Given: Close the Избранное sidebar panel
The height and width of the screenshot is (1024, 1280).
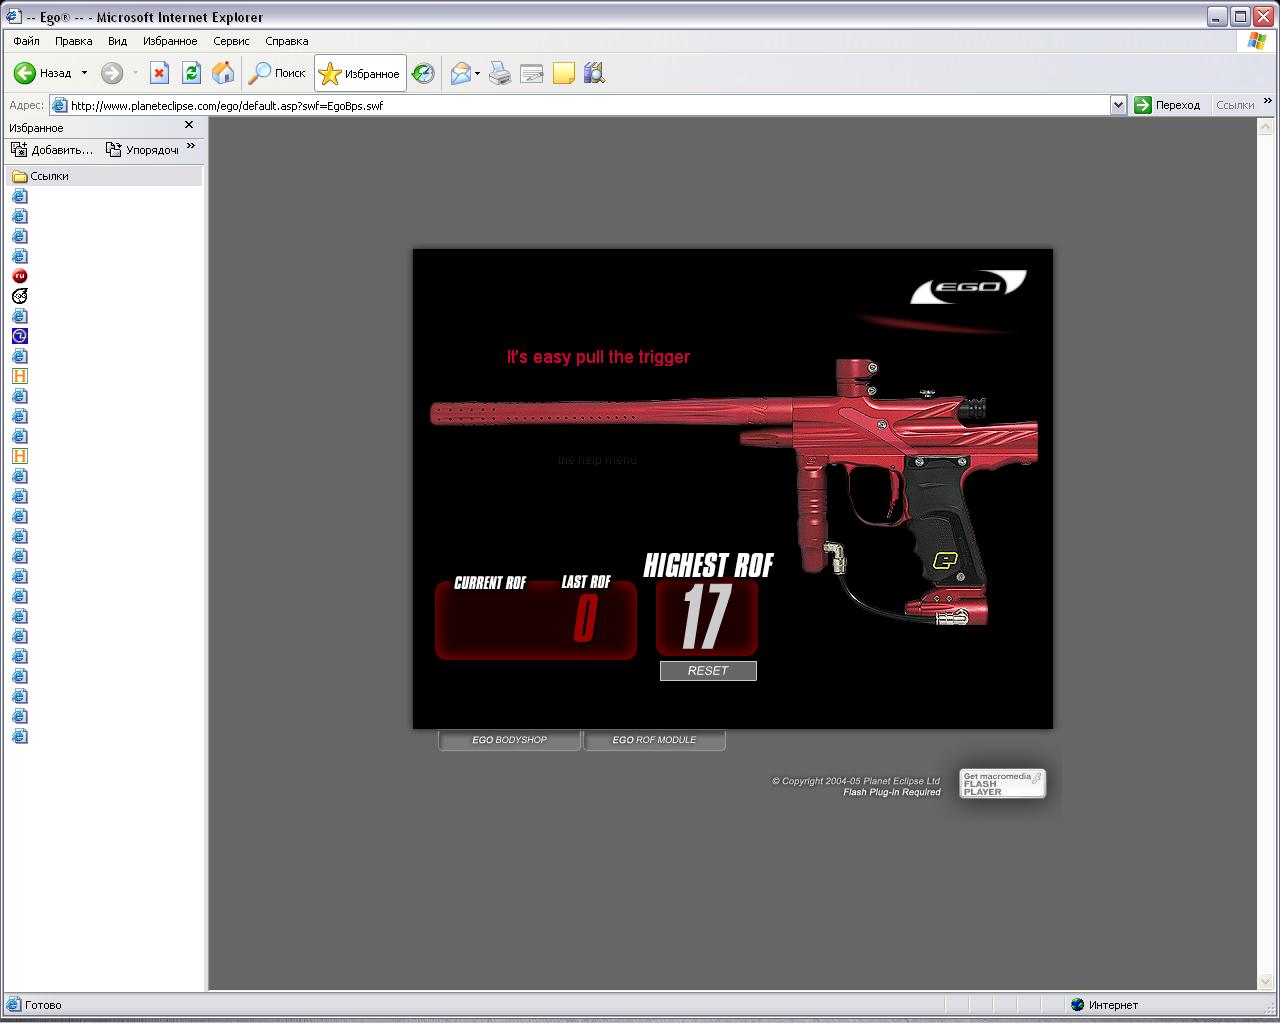Looking at the screenshot, I should pyautogui.click(x=189, y=126).
